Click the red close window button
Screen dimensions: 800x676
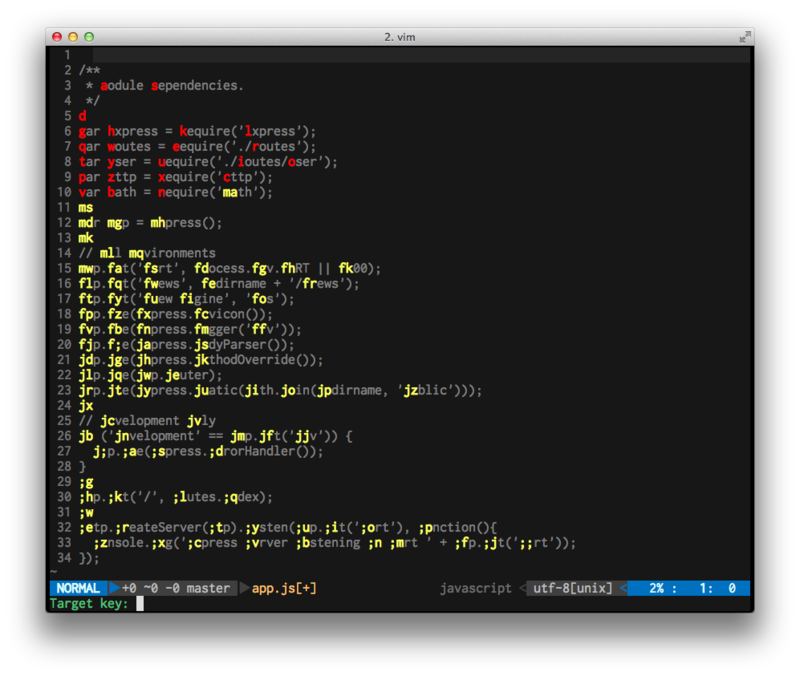point(57,37)
